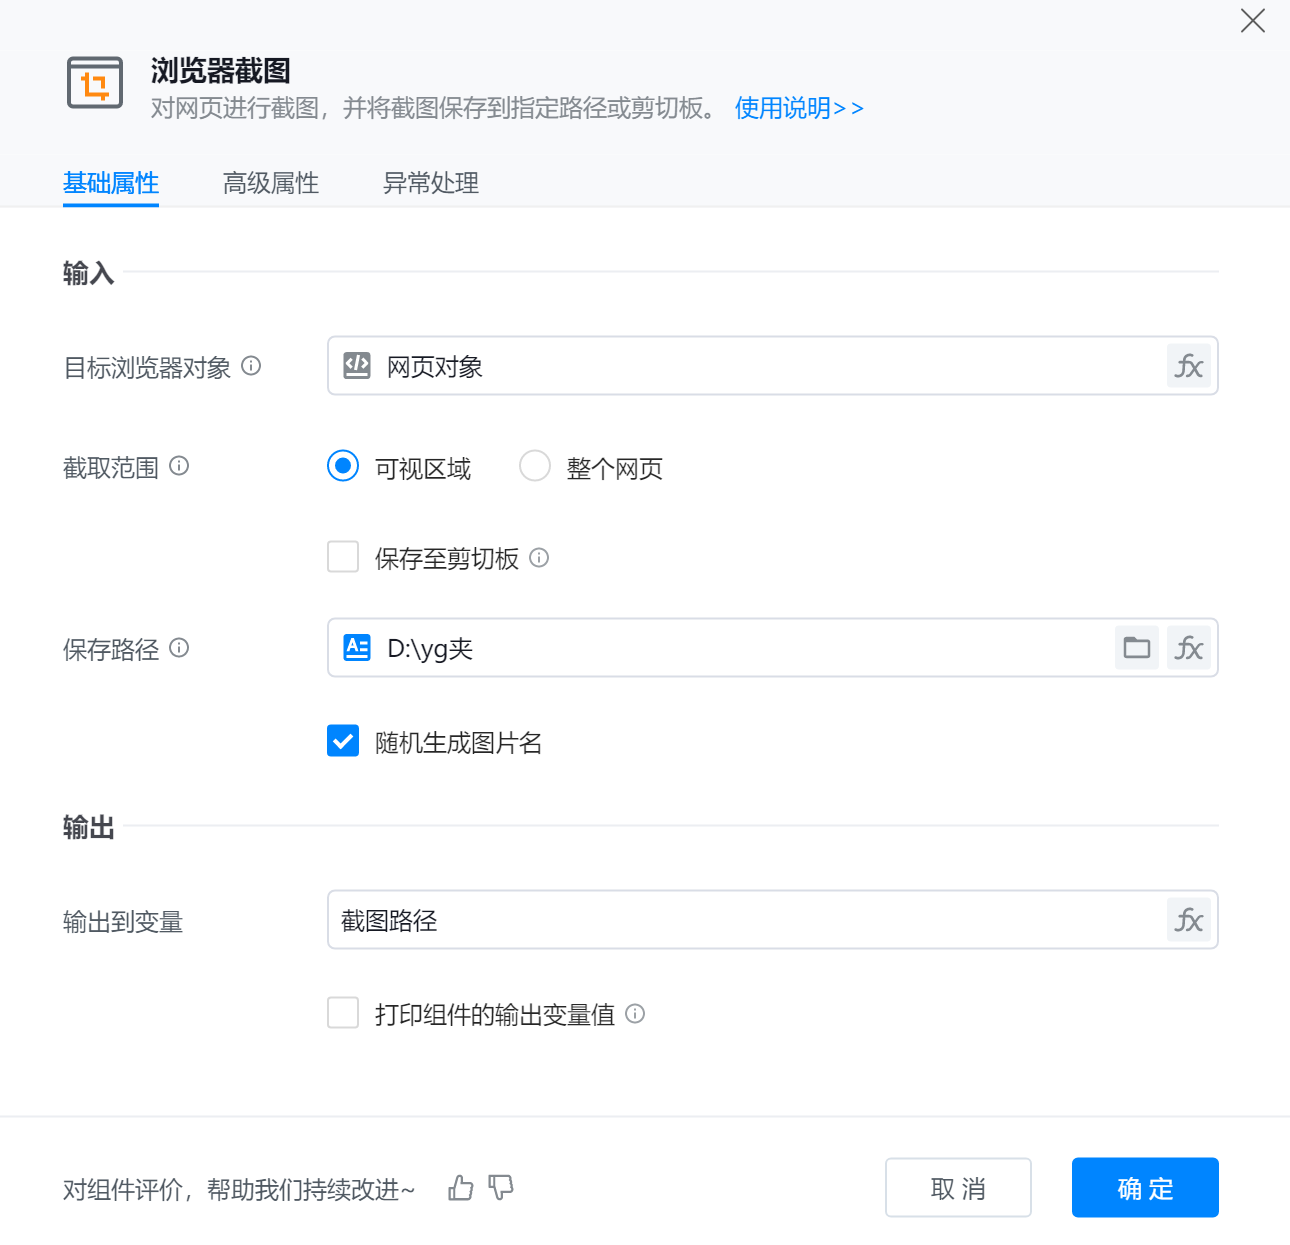Uncheck 随机生成图片名 checkbox

[x=343, y=741]
